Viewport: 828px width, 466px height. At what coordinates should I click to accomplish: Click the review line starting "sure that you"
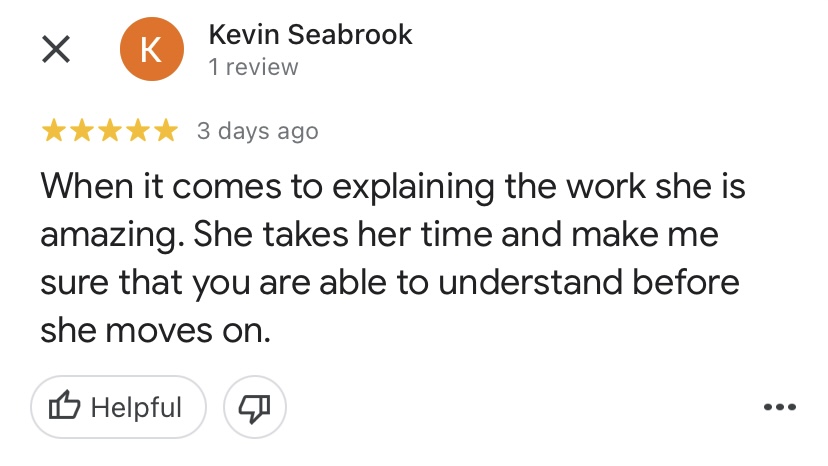(x=390, y=283)
